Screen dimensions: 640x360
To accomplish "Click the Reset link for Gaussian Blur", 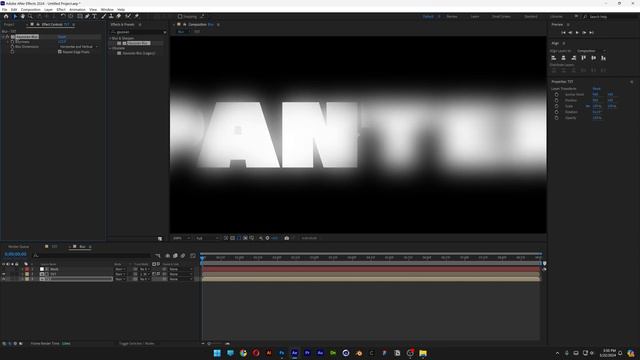I will click(x=62, y=37).
